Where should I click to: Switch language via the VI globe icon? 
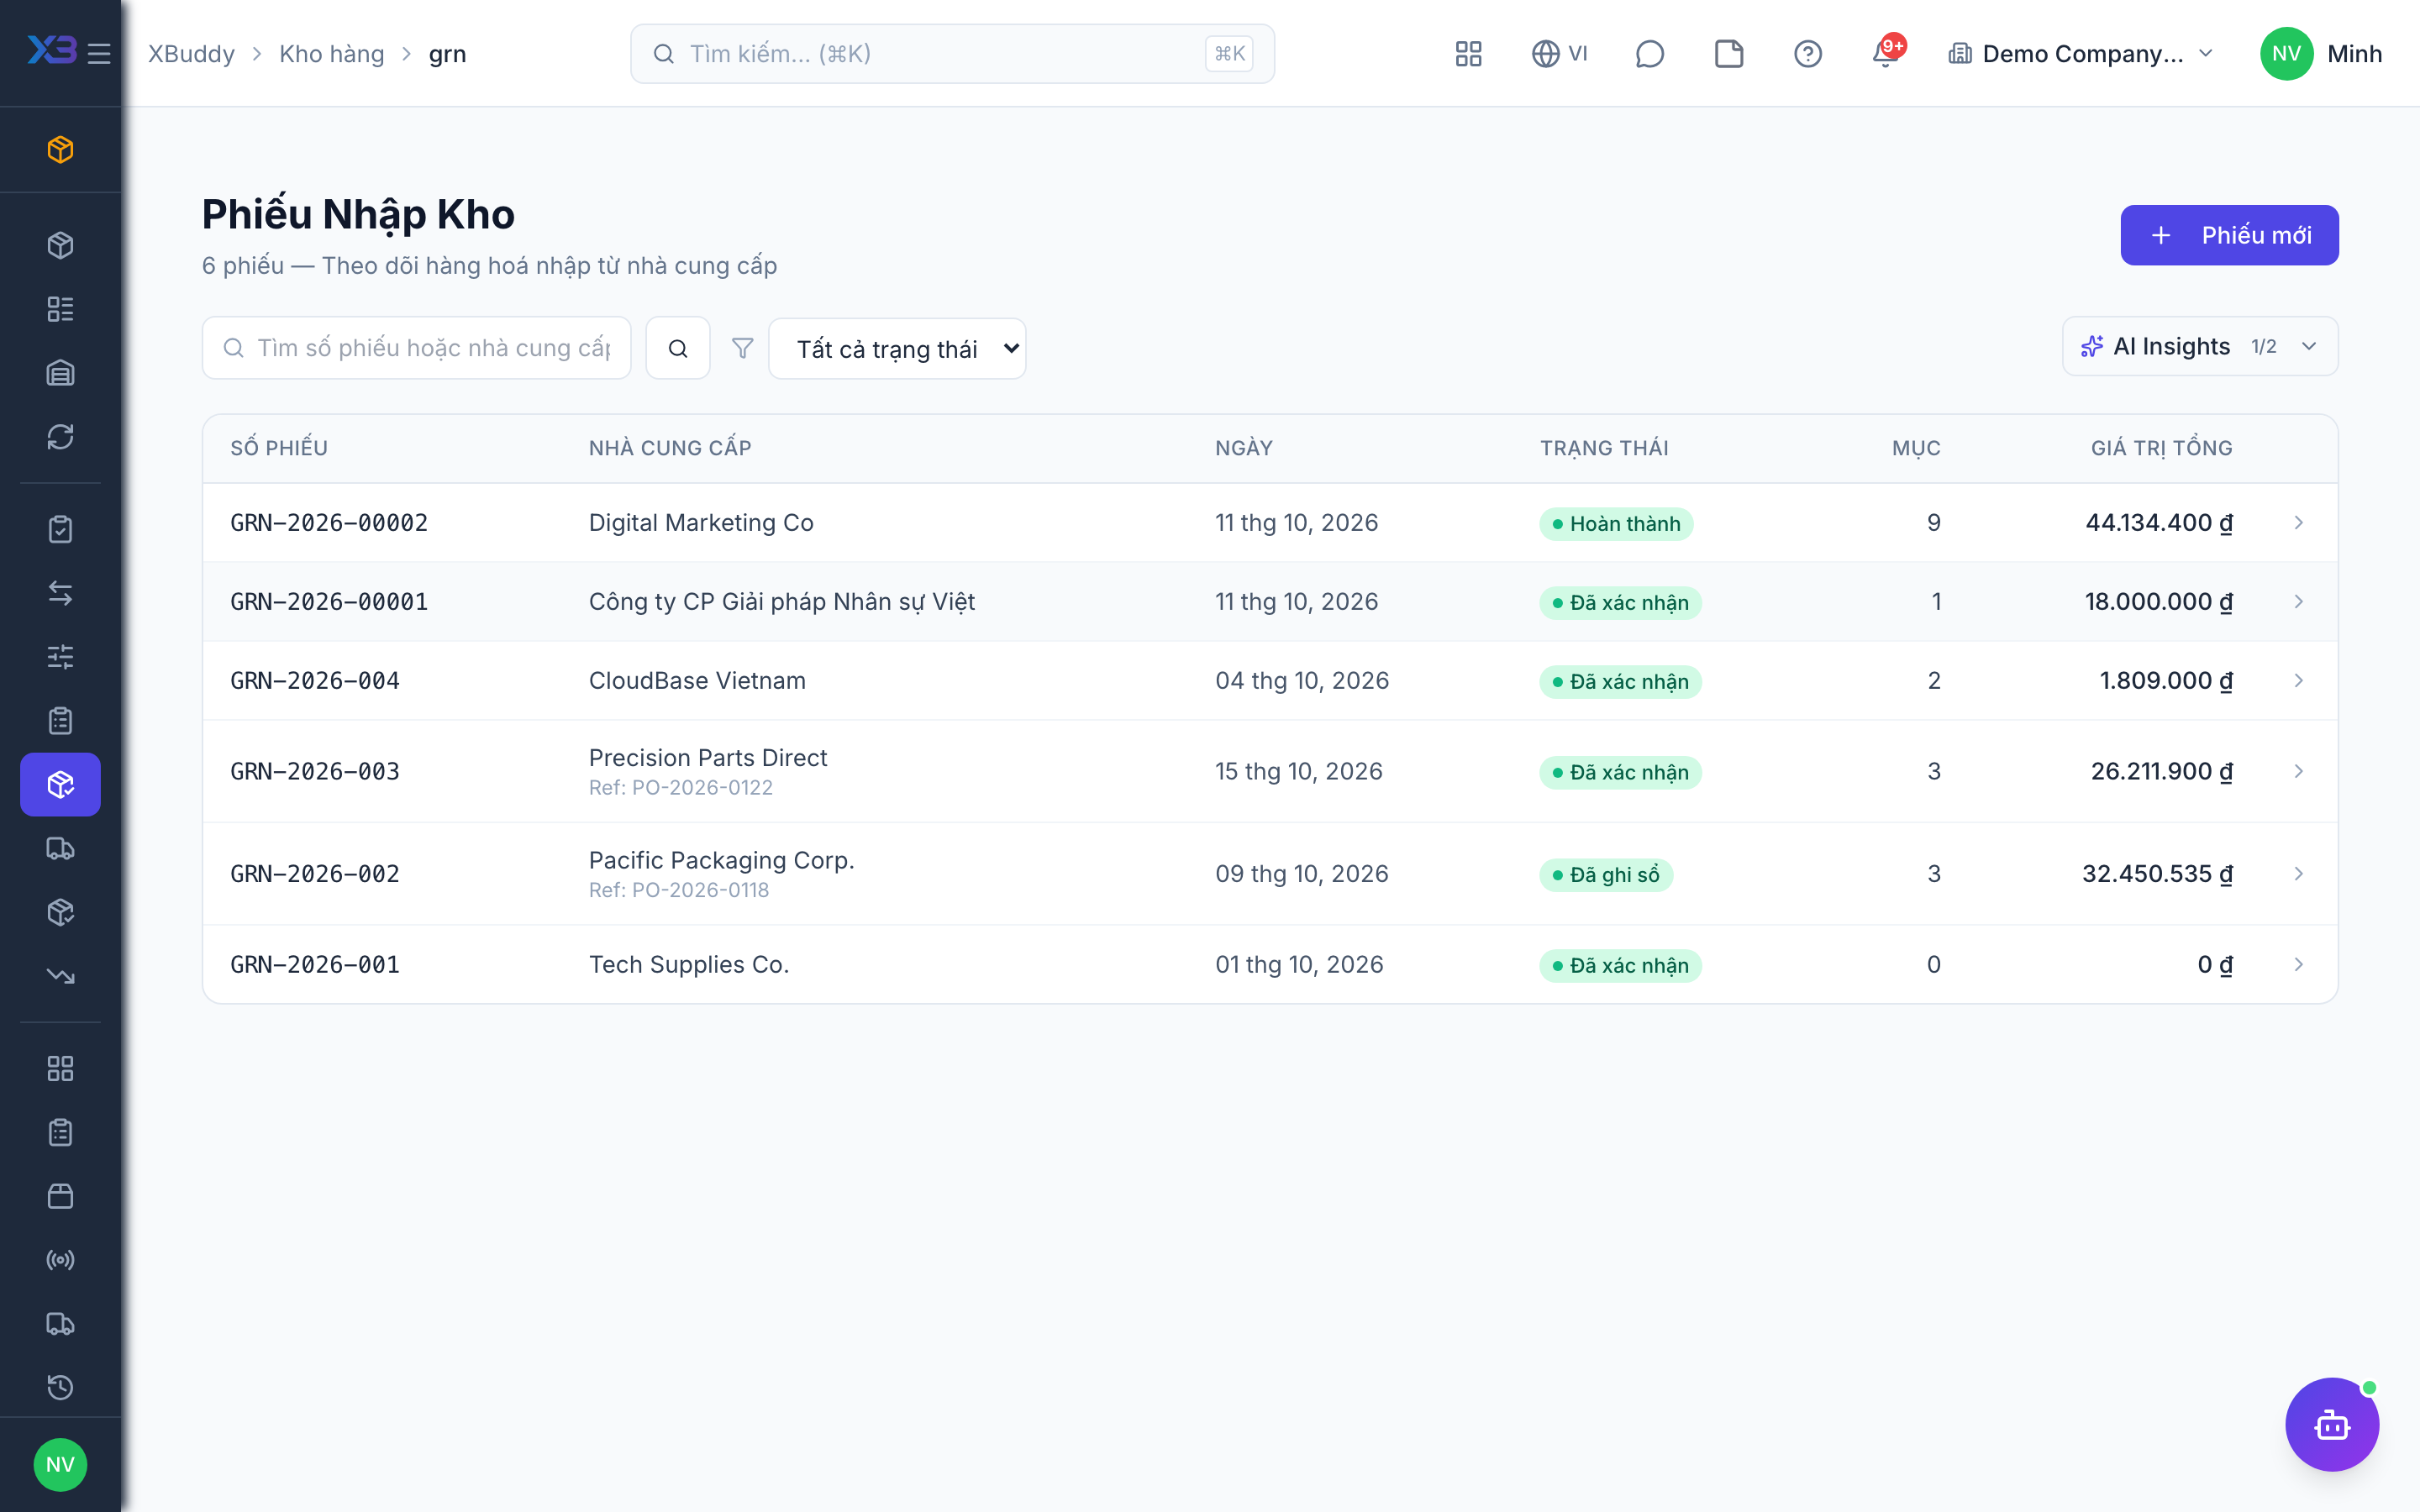[x=1559, y=53]
